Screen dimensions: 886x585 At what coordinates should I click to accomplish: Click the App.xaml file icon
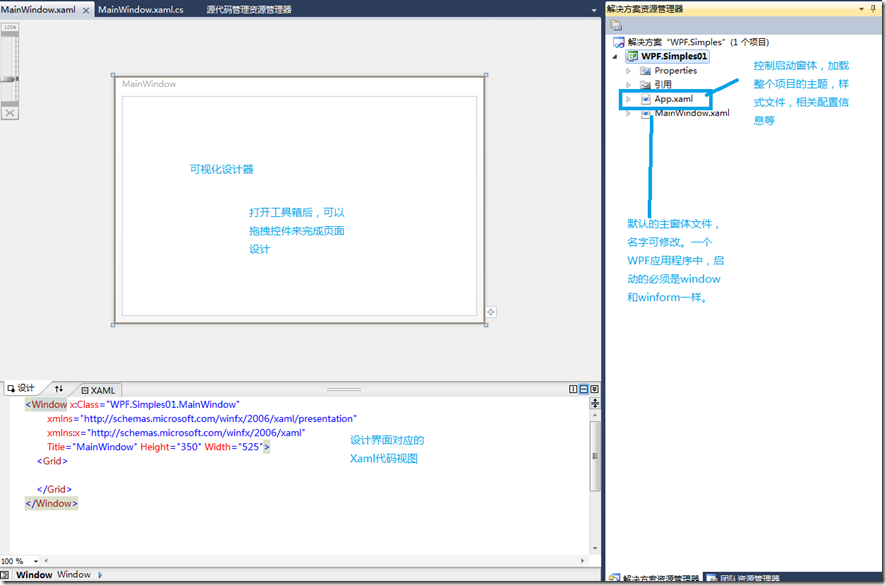[x=645, y=99]
